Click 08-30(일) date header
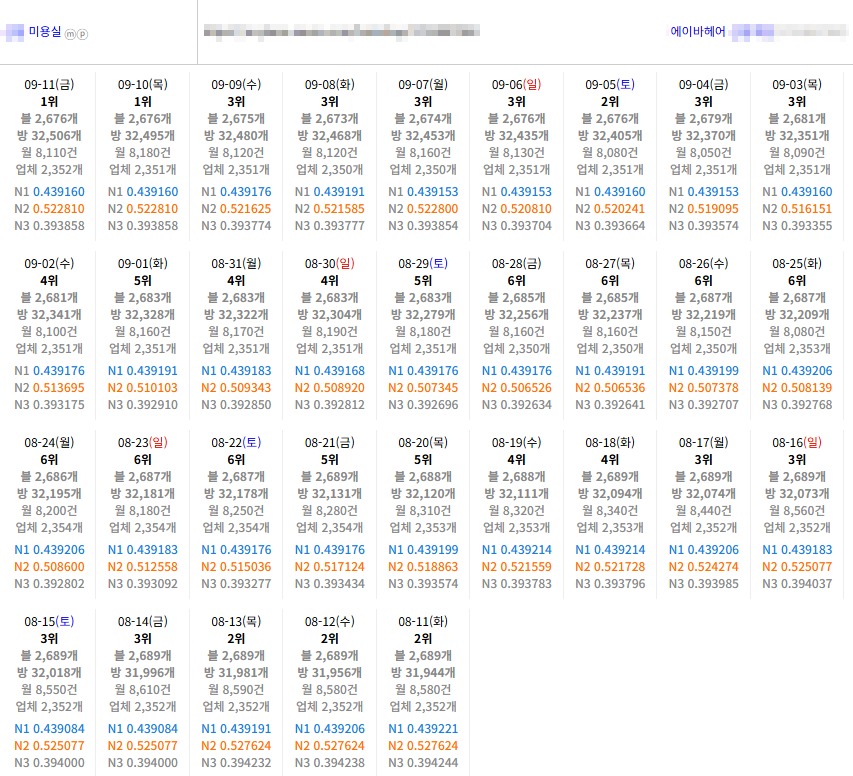Image resolution: width=853 pixels, height=776 pixels. pyautogui.click(x=330, y=263)
